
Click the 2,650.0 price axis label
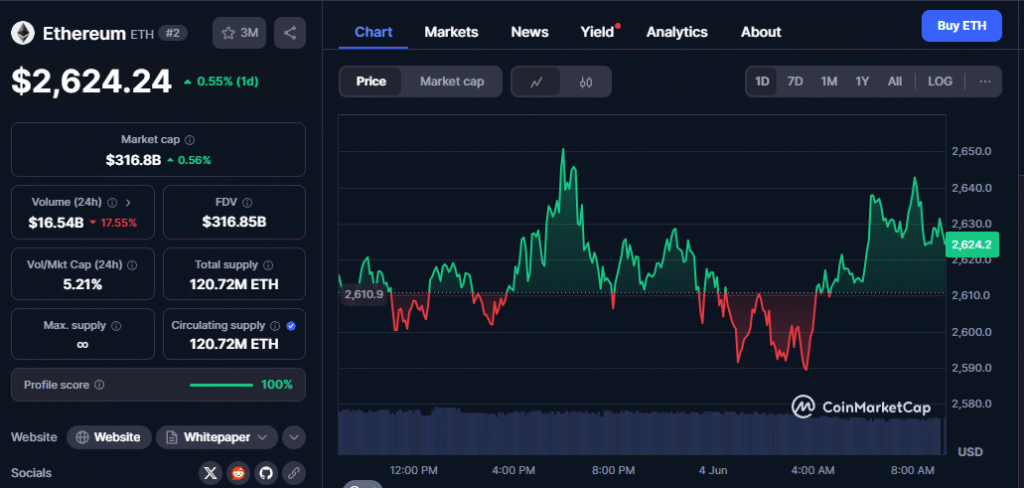[973, 152]
